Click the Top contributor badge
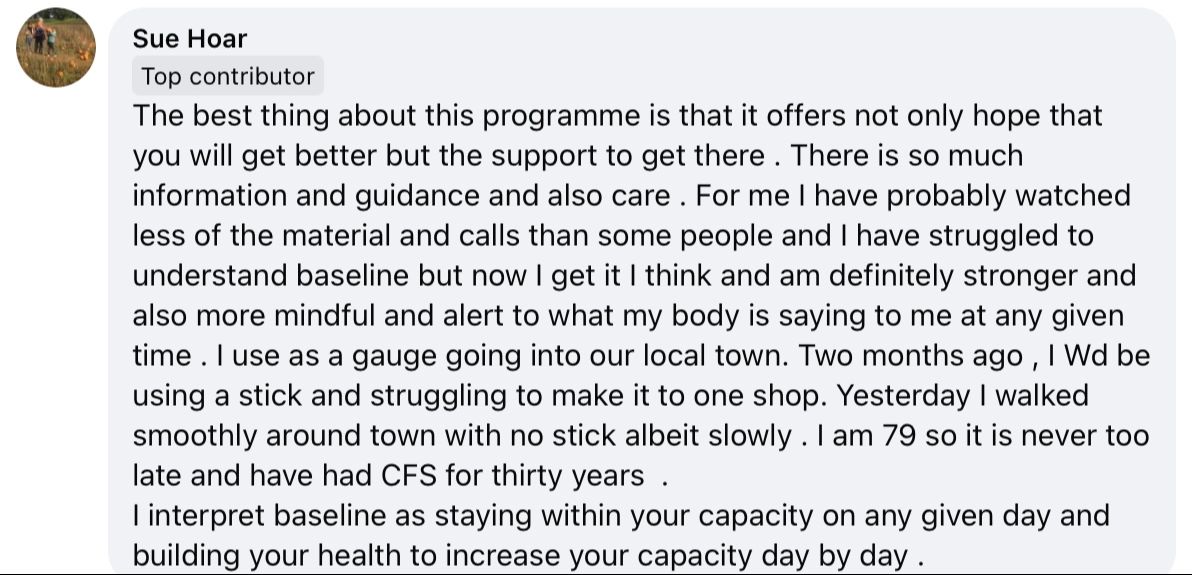 (228, 76)
